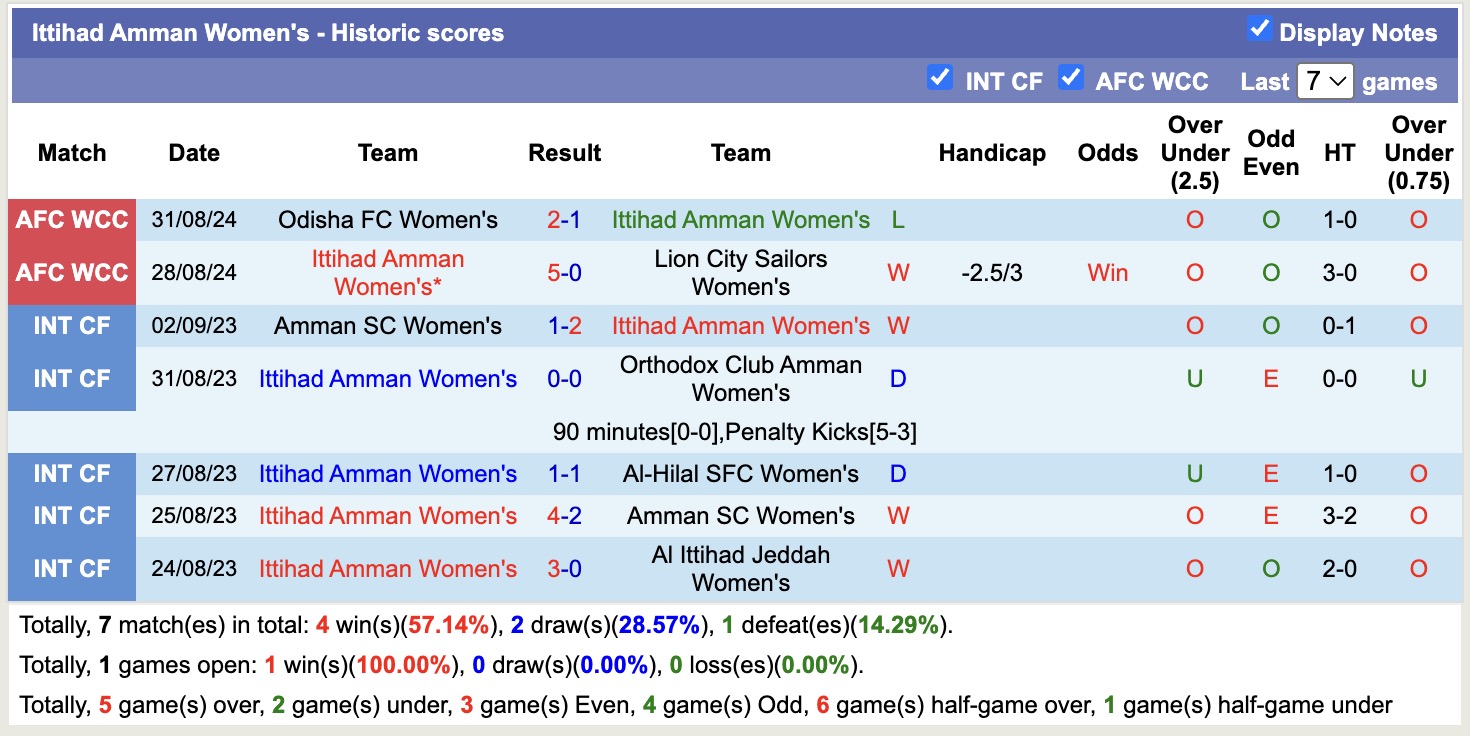Select the INT CF badge on 02/09/23 row
Screen dimensions: 1470x736
click(x=71, y=325)
